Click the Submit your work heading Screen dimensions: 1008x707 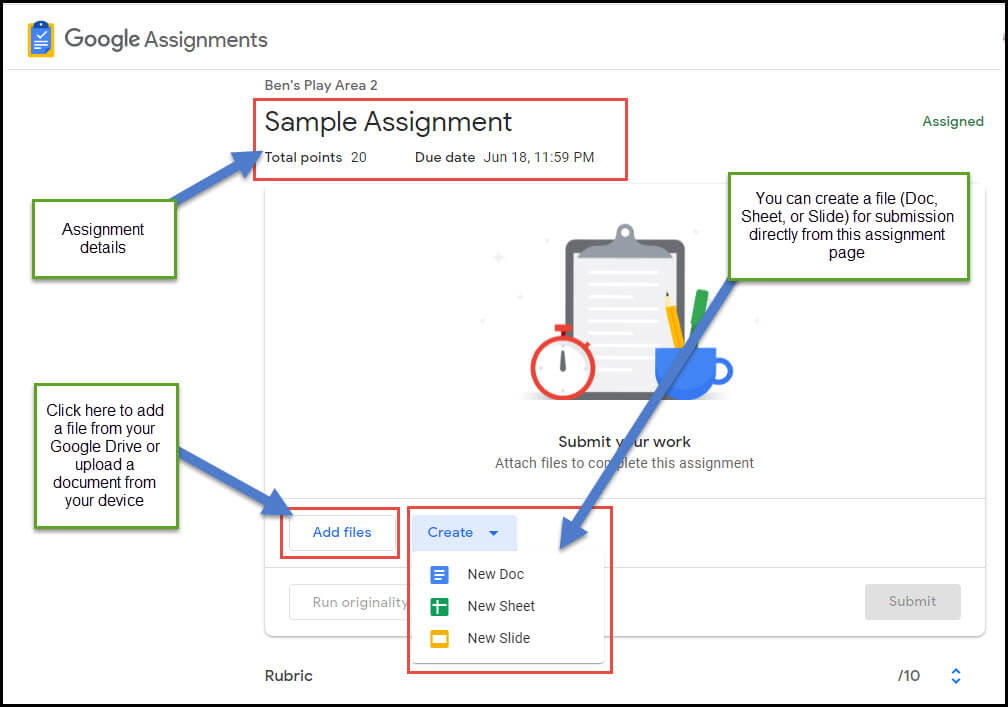tap(624, 442)
